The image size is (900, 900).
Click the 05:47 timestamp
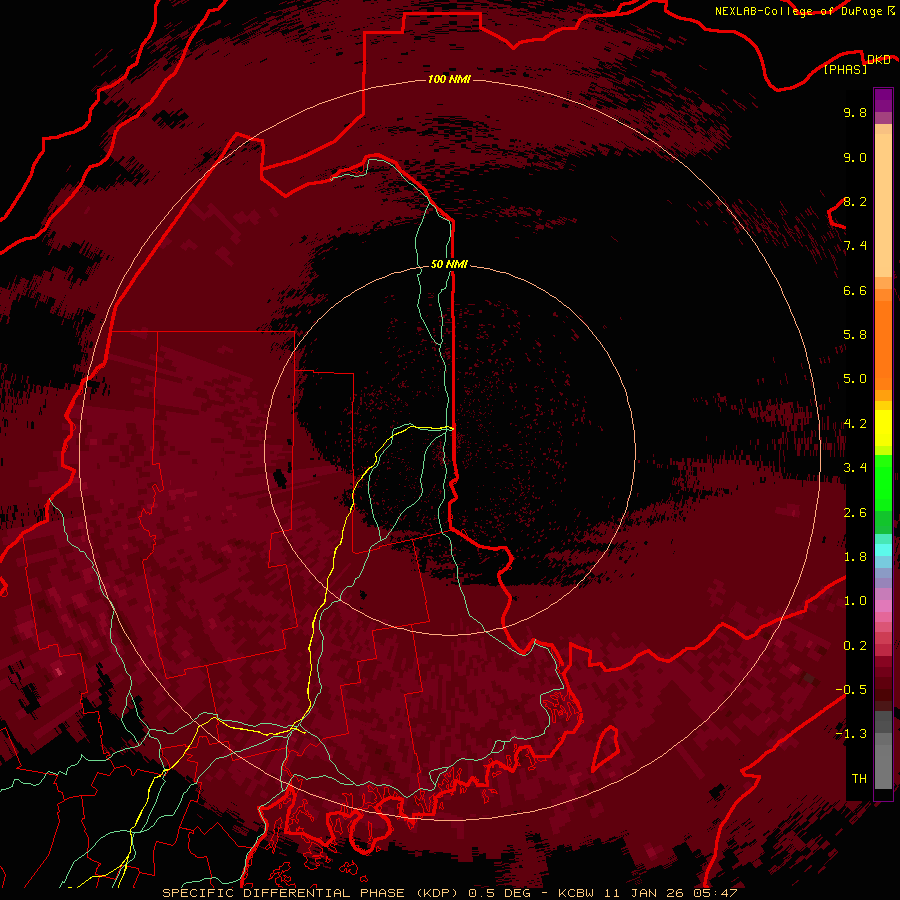click(x=715, y=893)
